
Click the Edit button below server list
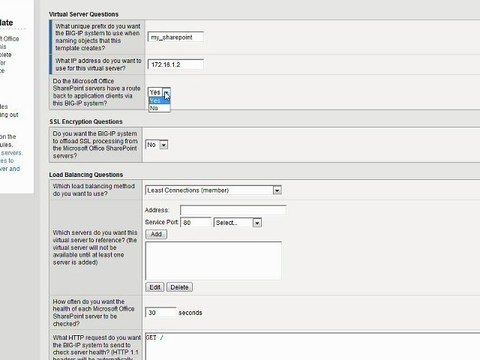pos(155,287)
